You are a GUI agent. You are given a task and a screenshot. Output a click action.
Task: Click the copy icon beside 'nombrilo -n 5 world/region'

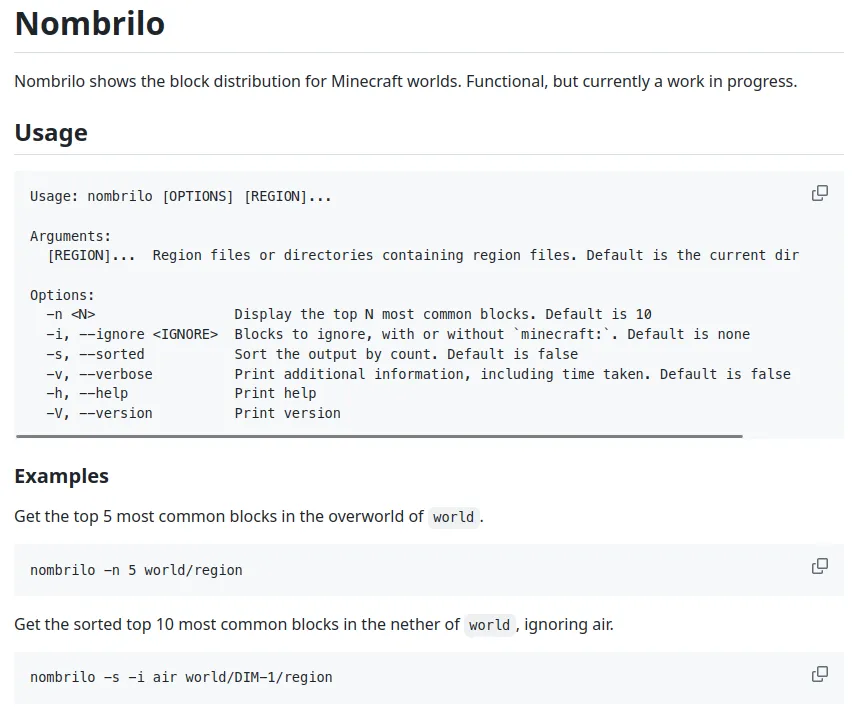(820, 566)
